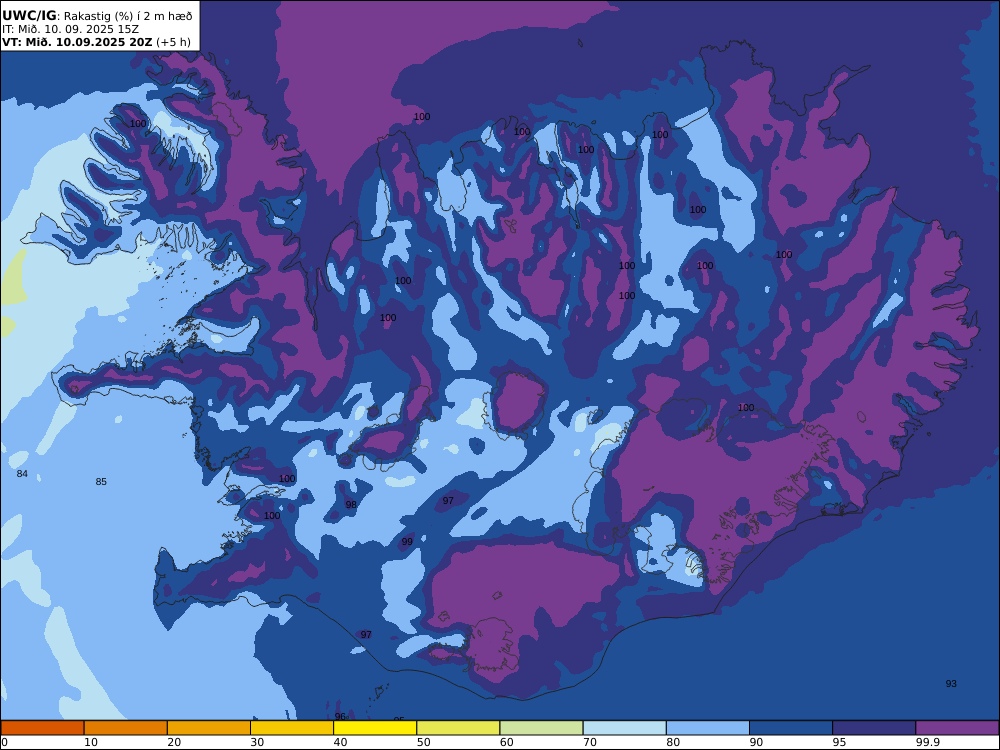Viewport: 1000px width, 750px height.
Task: Select the medium blue 90–95 legend swatch
Action: tap(791, 728)
